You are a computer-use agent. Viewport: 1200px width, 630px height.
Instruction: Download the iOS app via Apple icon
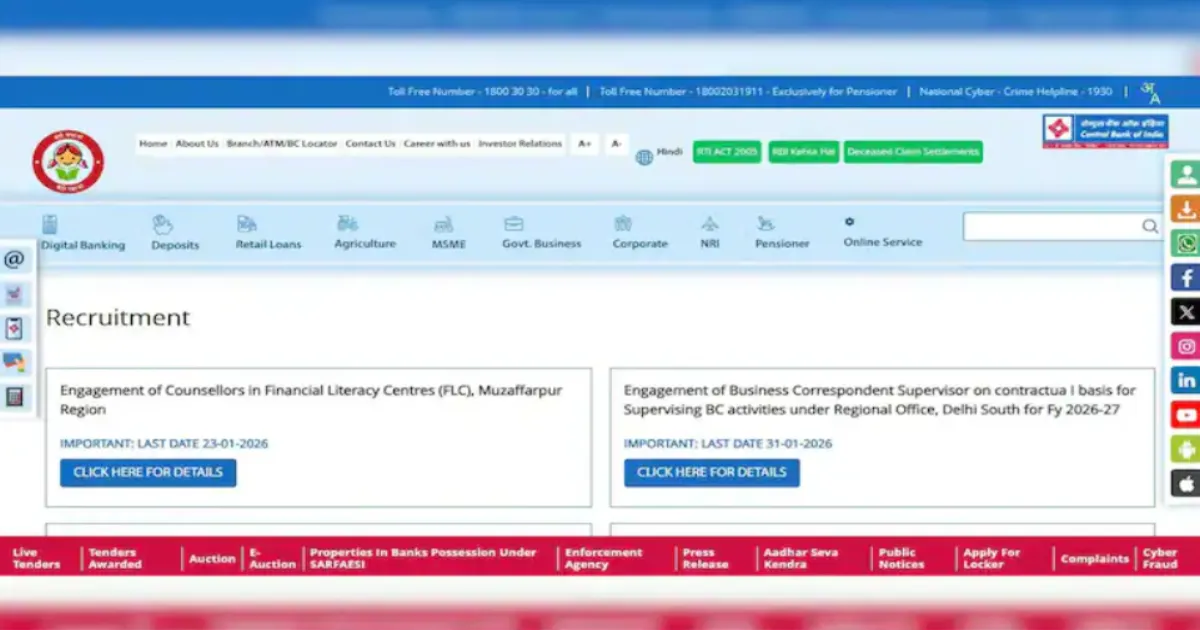(1184, 483)
